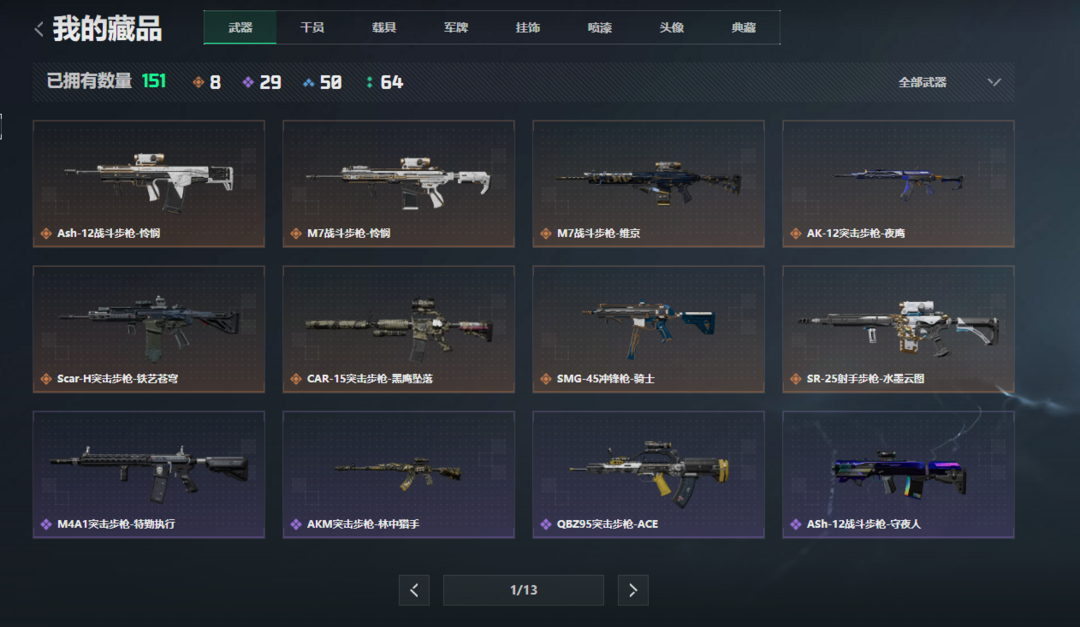Open the 挂饰 tab

528,28
